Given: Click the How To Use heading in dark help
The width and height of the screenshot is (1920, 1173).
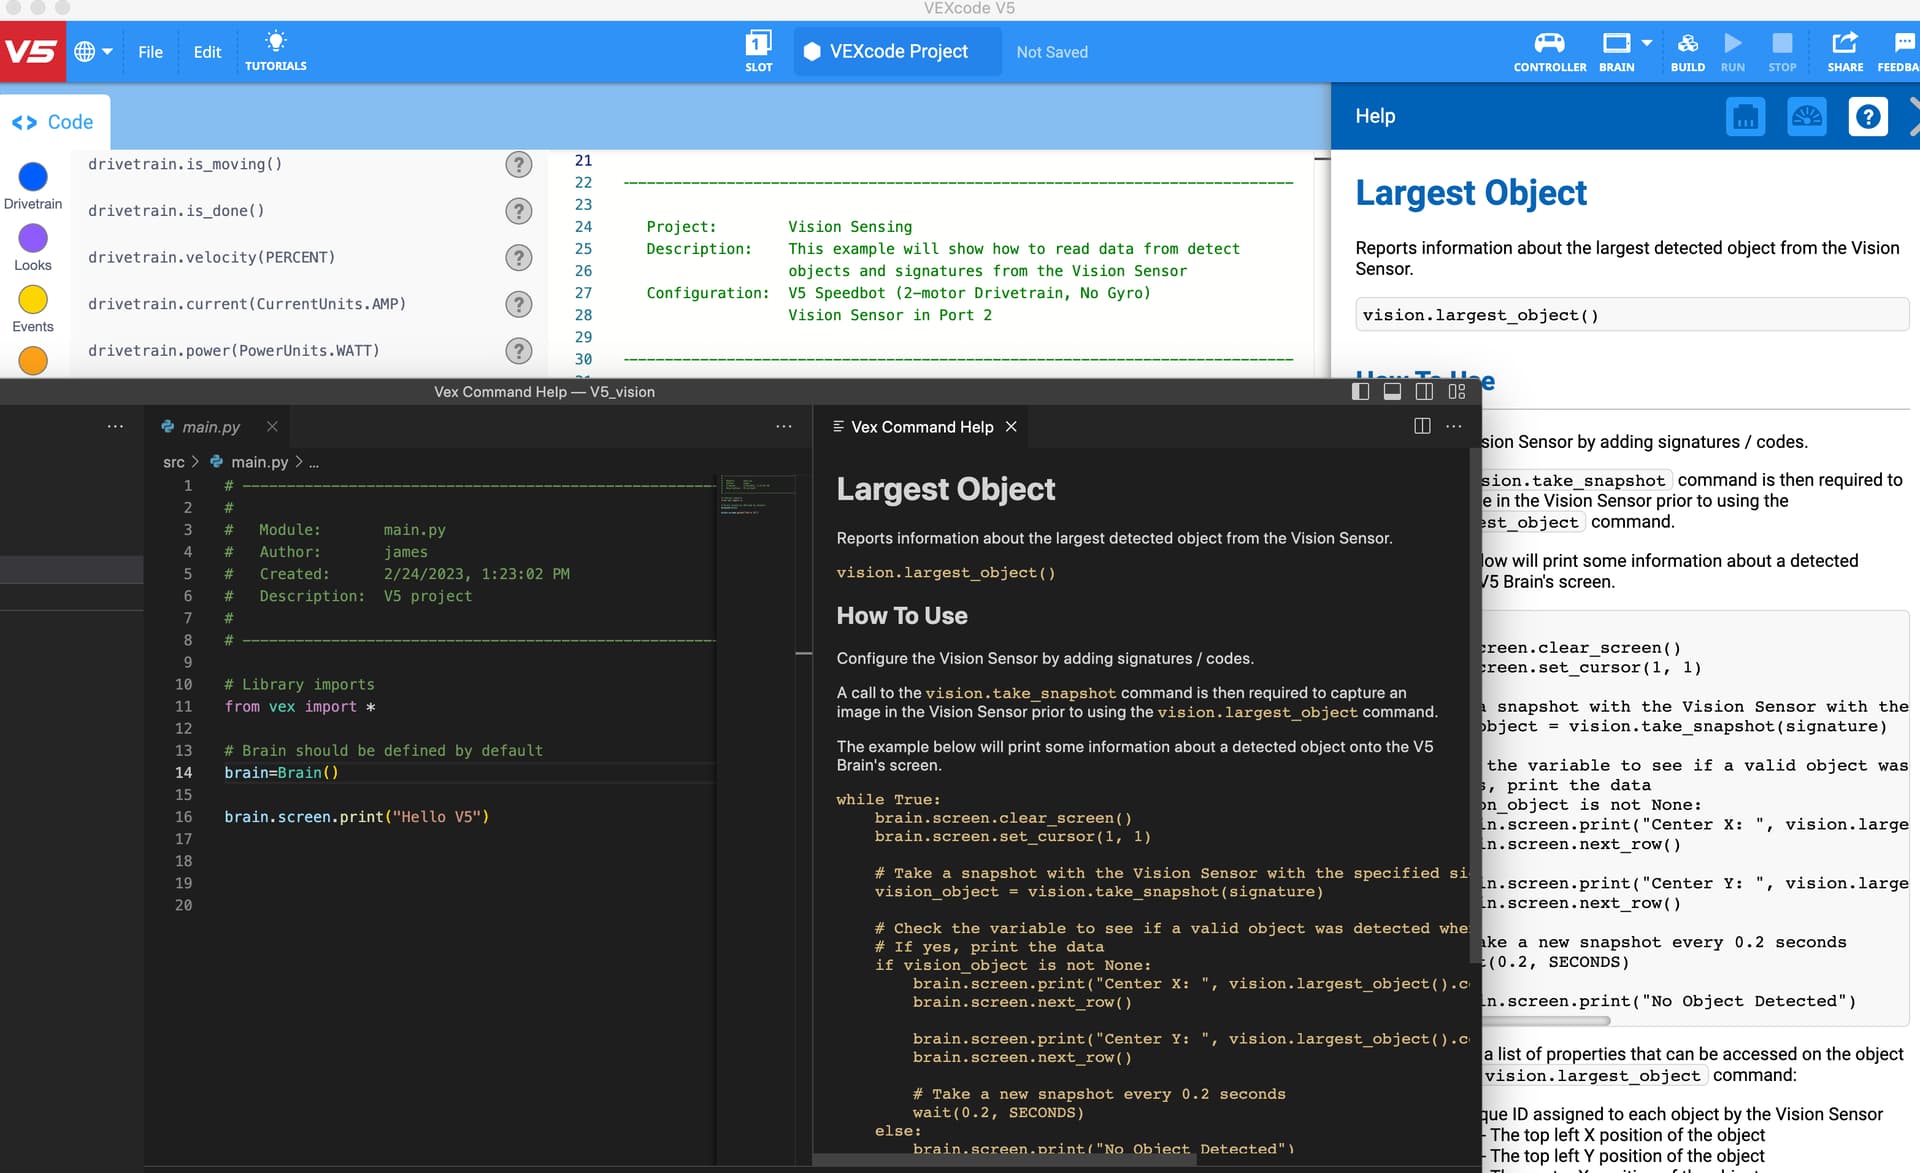Looking at the screenshot, I should click(x=902, y=616).
